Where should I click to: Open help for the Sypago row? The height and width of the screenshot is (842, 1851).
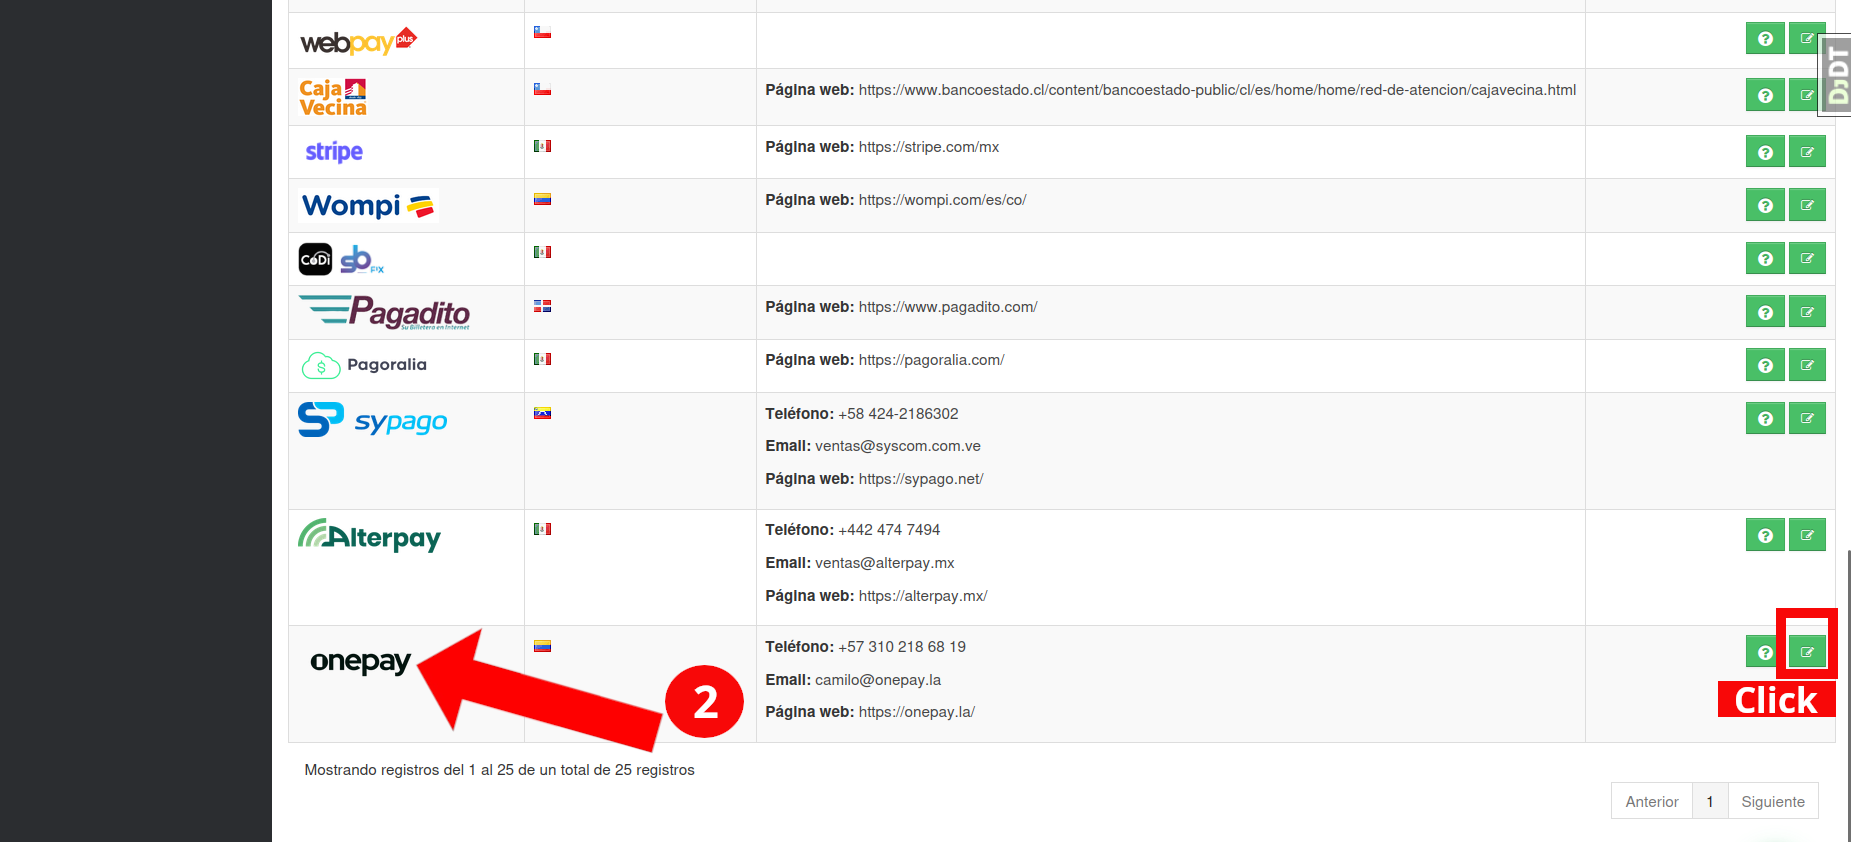pos(1765,418)
